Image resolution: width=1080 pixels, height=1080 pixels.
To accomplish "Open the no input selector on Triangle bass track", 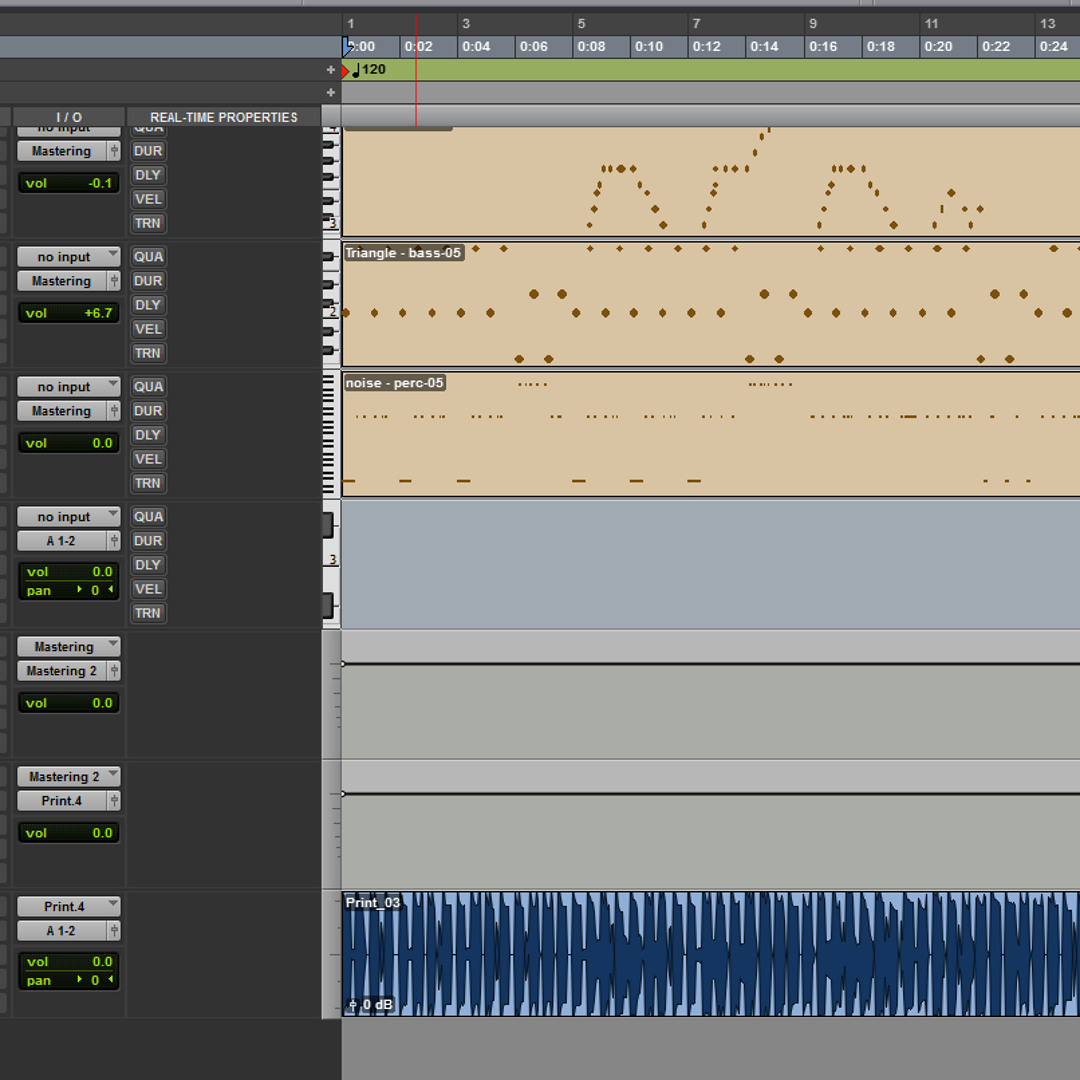I will [69, 257].
